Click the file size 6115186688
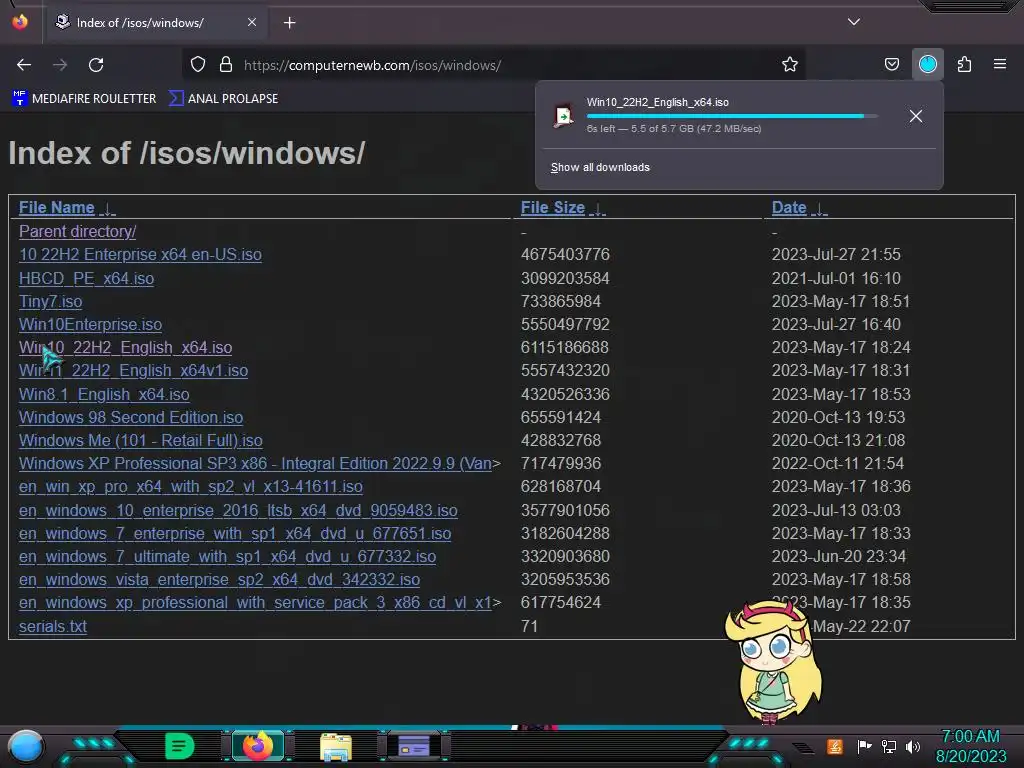 click(564, 347)
